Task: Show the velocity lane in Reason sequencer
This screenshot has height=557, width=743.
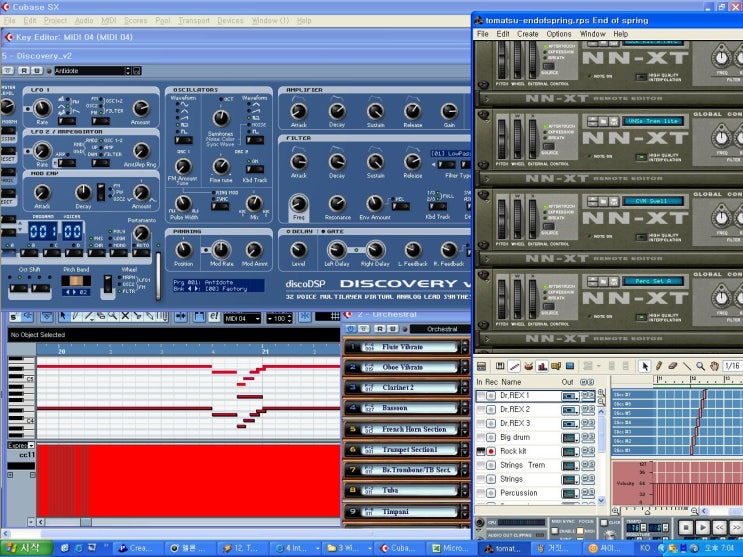Action: (x=542, y=366)
